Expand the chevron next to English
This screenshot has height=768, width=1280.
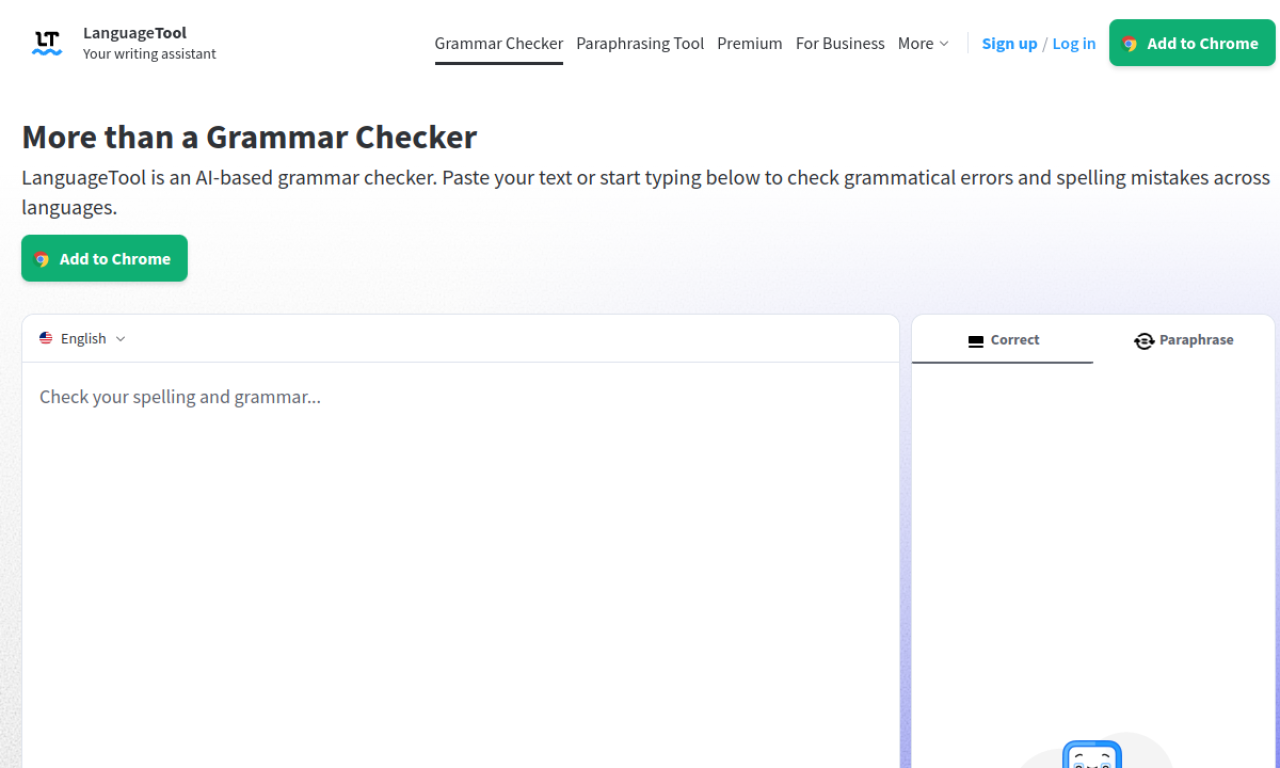pyautogui.click(x=119, y=338)
